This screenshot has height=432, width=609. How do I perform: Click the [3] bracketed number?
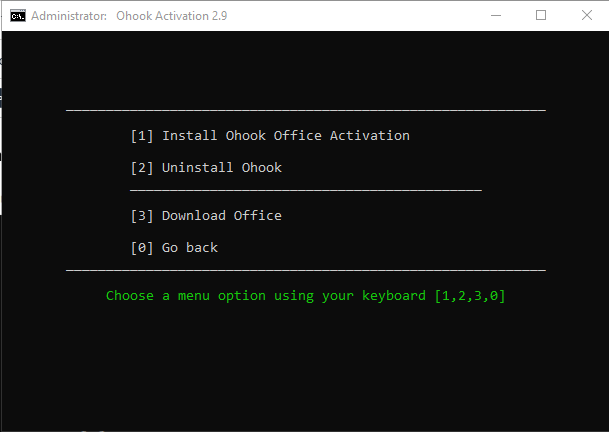coord(142,216)
